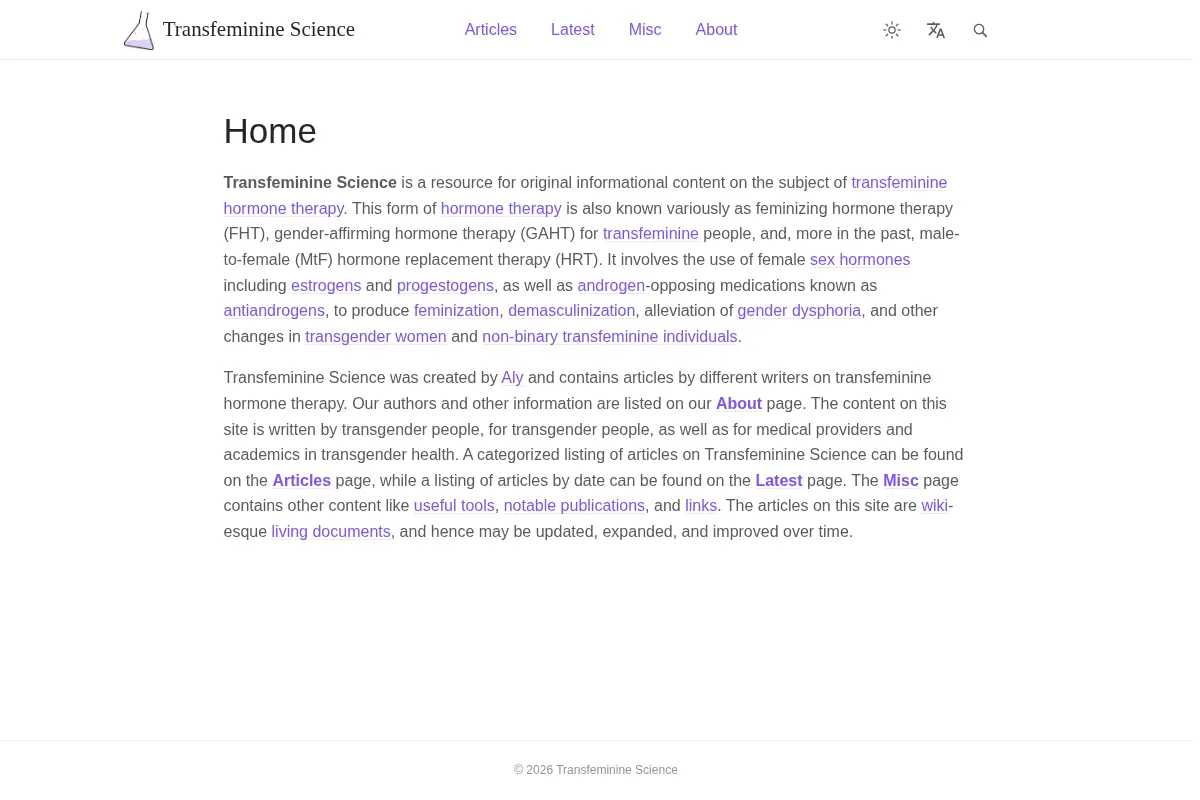Open the standalone 'hormone therapy' link
Screen dimensions: 1200x800
coord(501,209)
